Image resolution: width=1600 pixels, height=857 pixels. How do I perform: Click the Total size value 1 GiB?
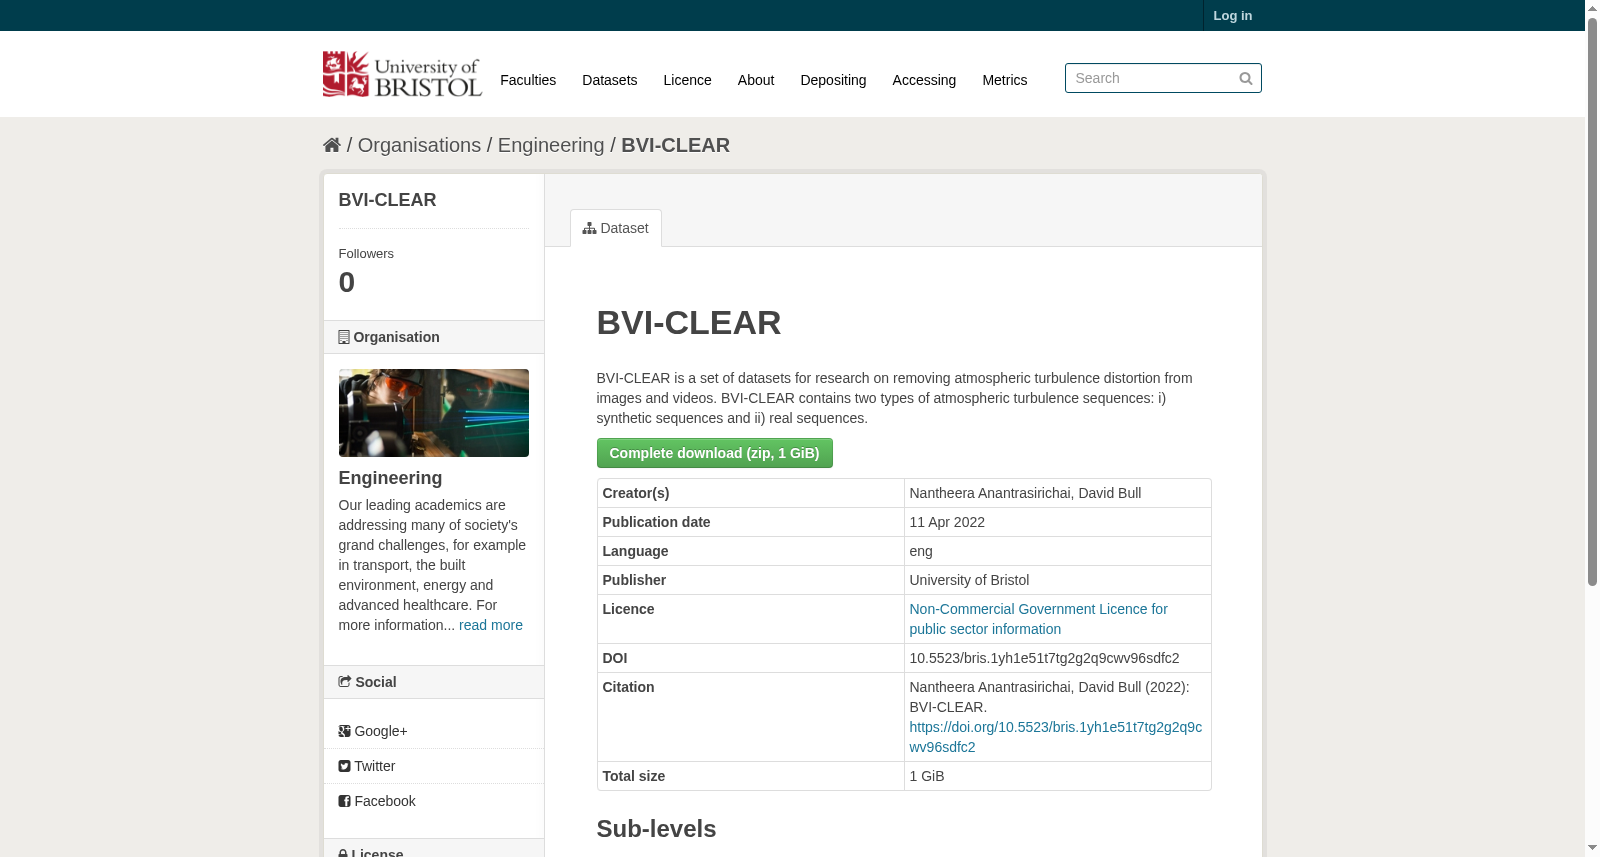927,776
